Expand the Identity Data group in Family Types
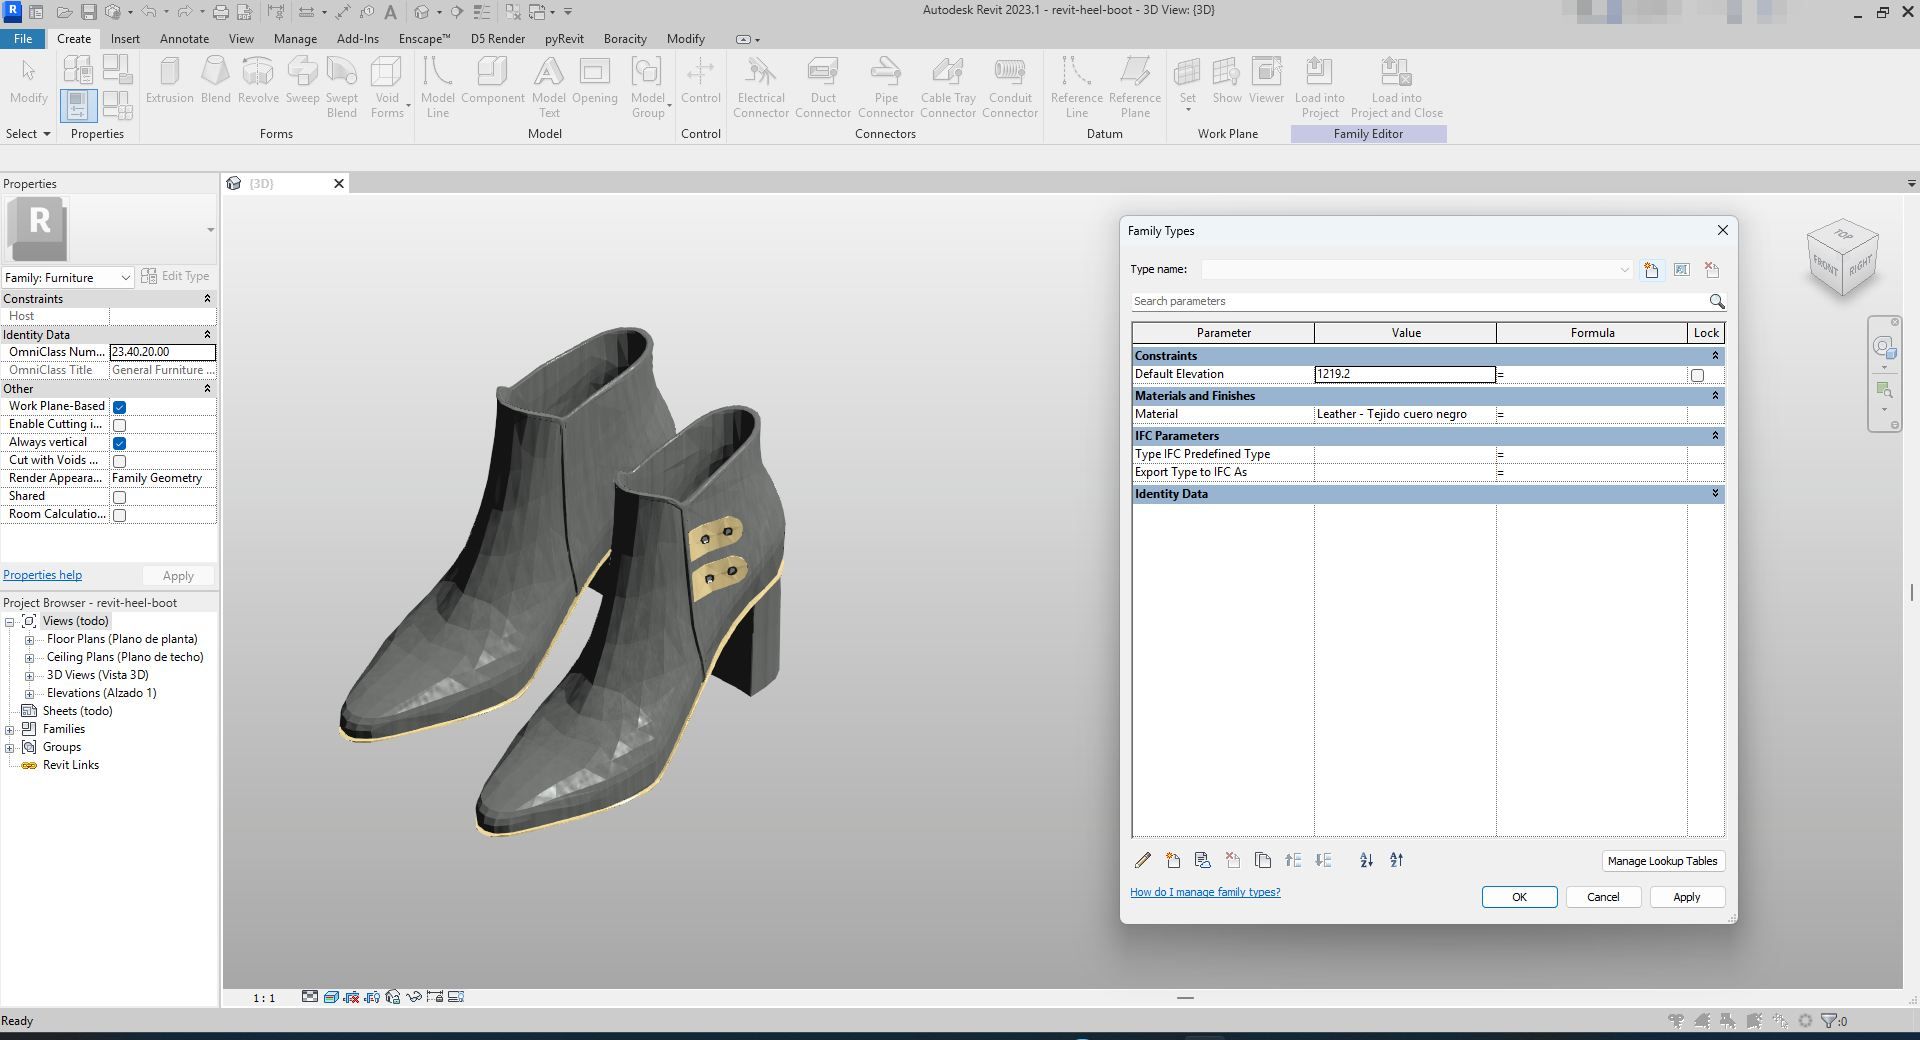The width and height of the screenshot is (1920, 1040). [1715, 494]
